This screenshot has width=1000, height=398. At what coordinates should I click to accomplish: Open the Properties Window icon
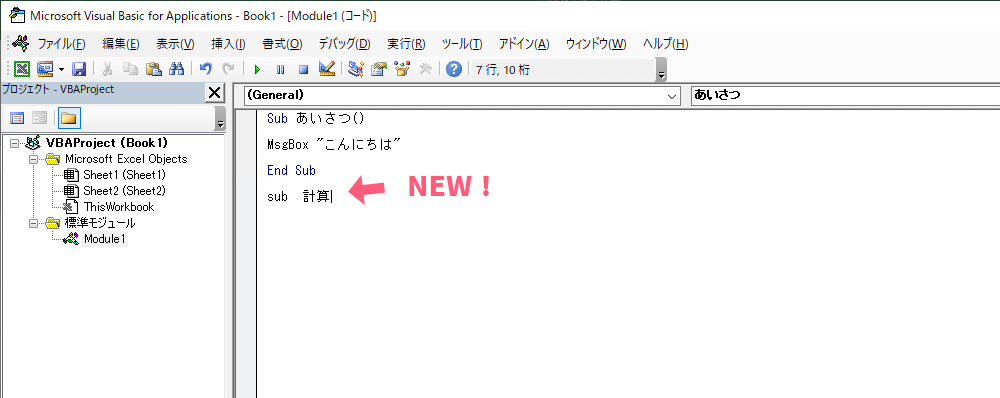click(x=379, y=69)
